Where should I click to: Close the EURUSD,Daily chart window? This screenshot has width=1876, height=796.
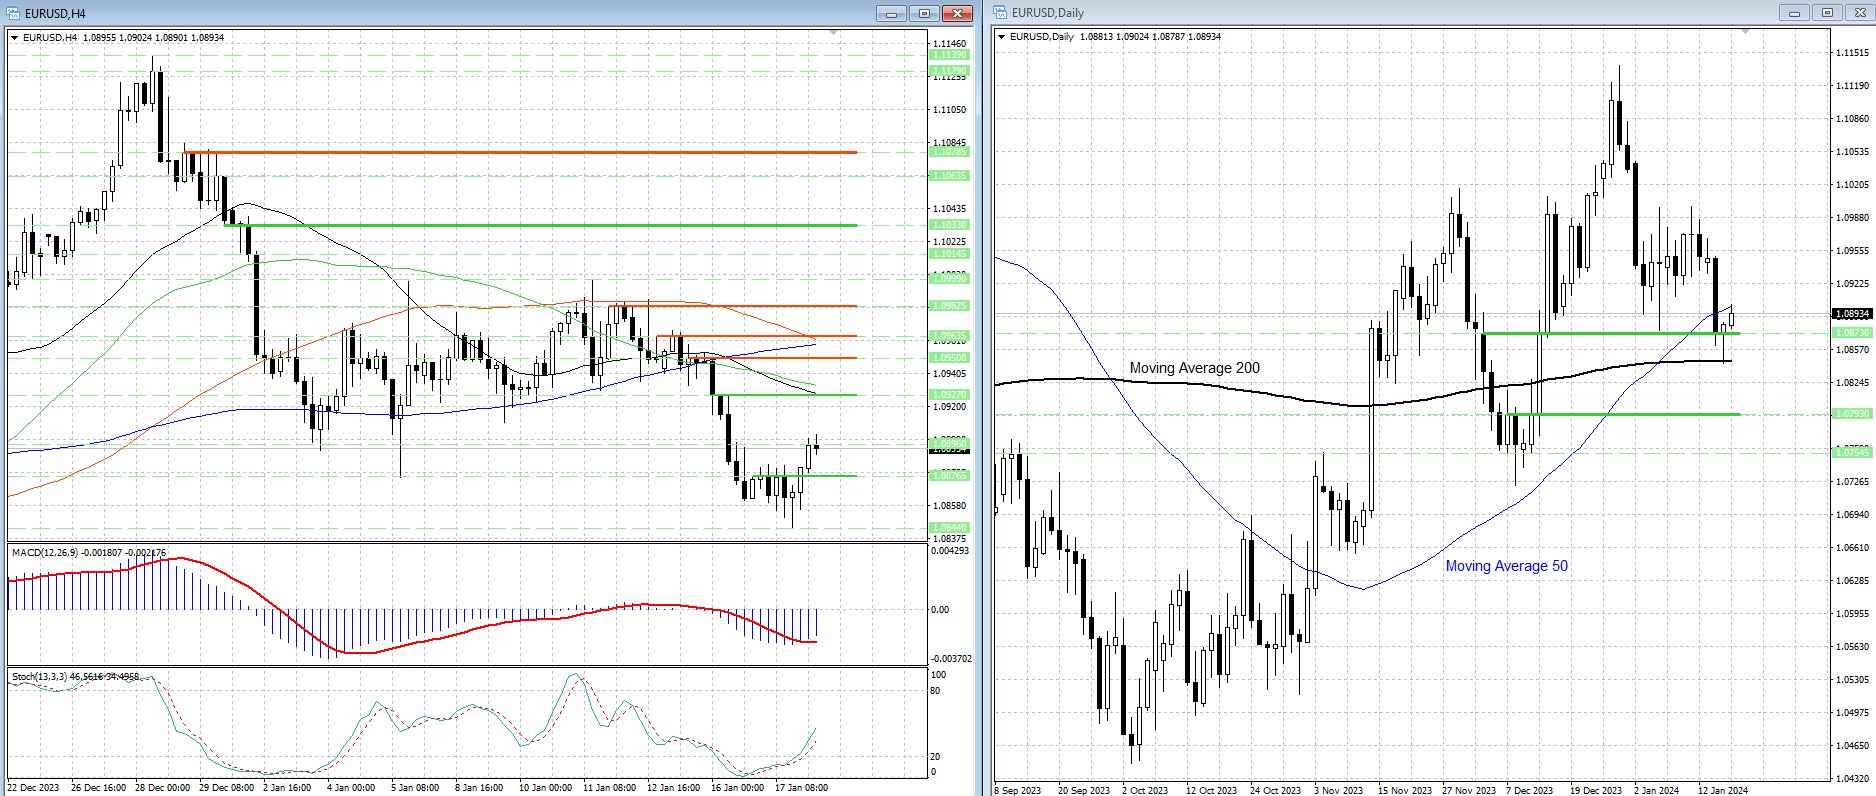[x=1860, y=13]
